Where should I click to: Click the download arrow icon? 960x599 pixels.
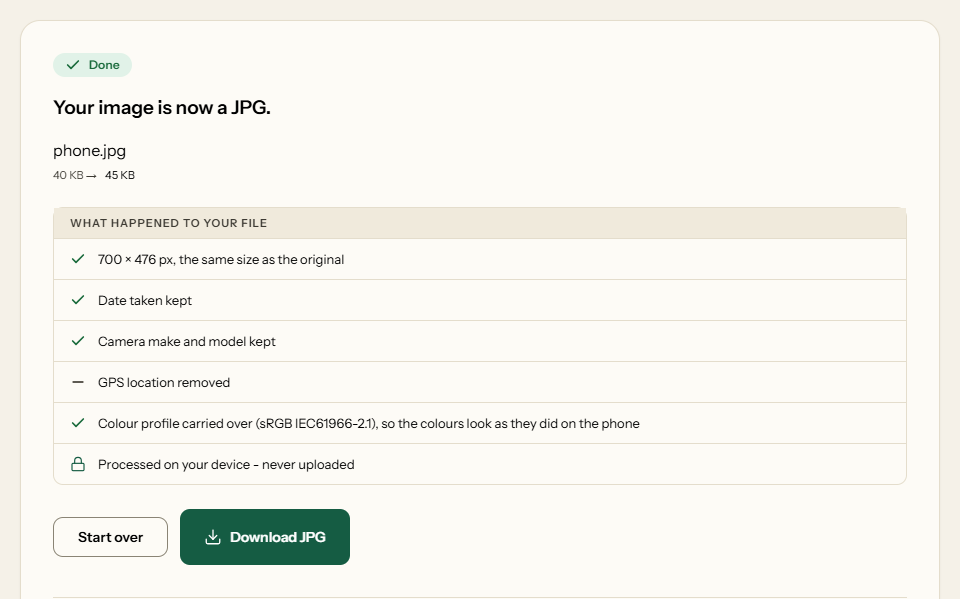[x=212, y=537]
